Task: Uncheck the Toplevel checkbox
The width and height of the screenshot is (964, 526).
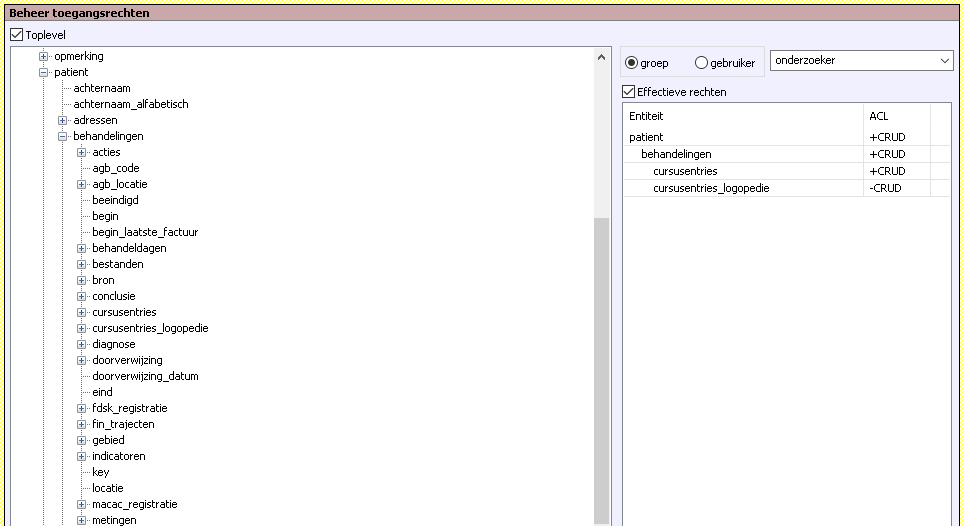Action: point(16,35)
